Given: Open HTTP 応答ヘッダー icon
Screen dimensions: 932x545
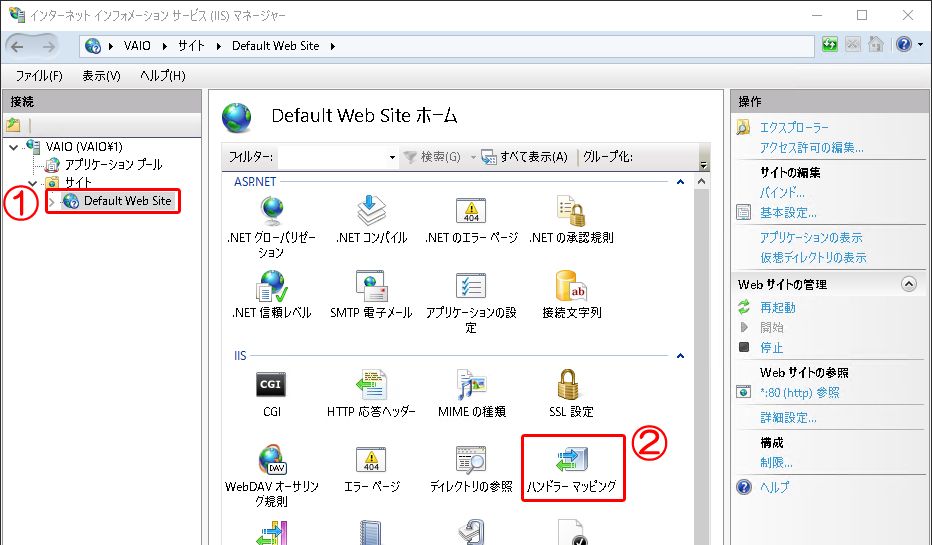Looking at the screenshot, I should [371, 384].
